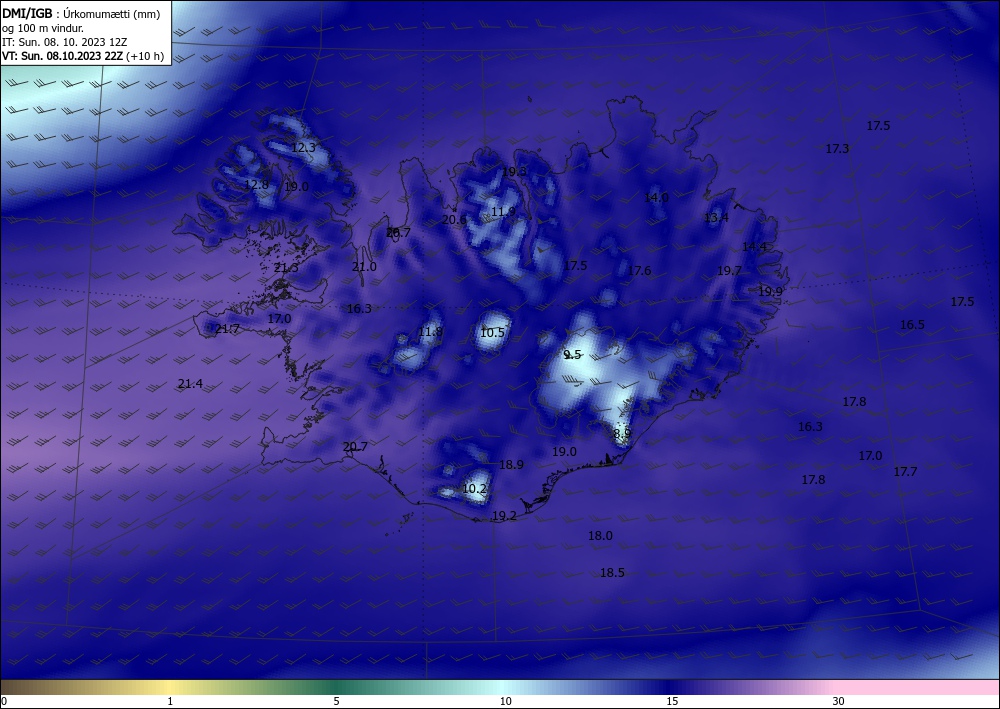This screenshot has height=709, width=1000.
Task: Click the 15 label on color scale
Action: pyautogui.click(x=672, y=701)
